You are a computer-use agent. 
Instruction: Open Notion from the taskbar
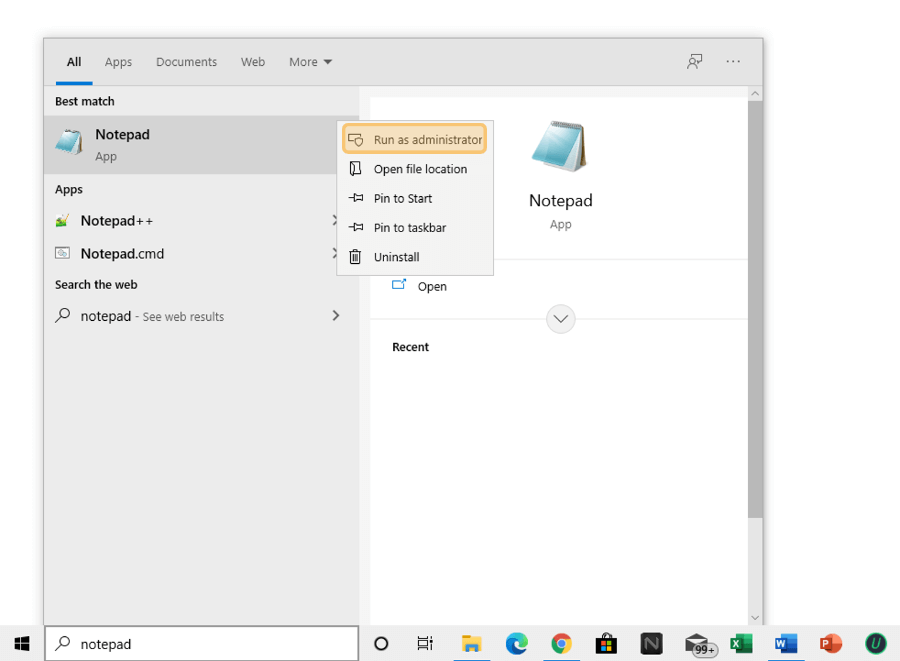click(x=651, y=644)
